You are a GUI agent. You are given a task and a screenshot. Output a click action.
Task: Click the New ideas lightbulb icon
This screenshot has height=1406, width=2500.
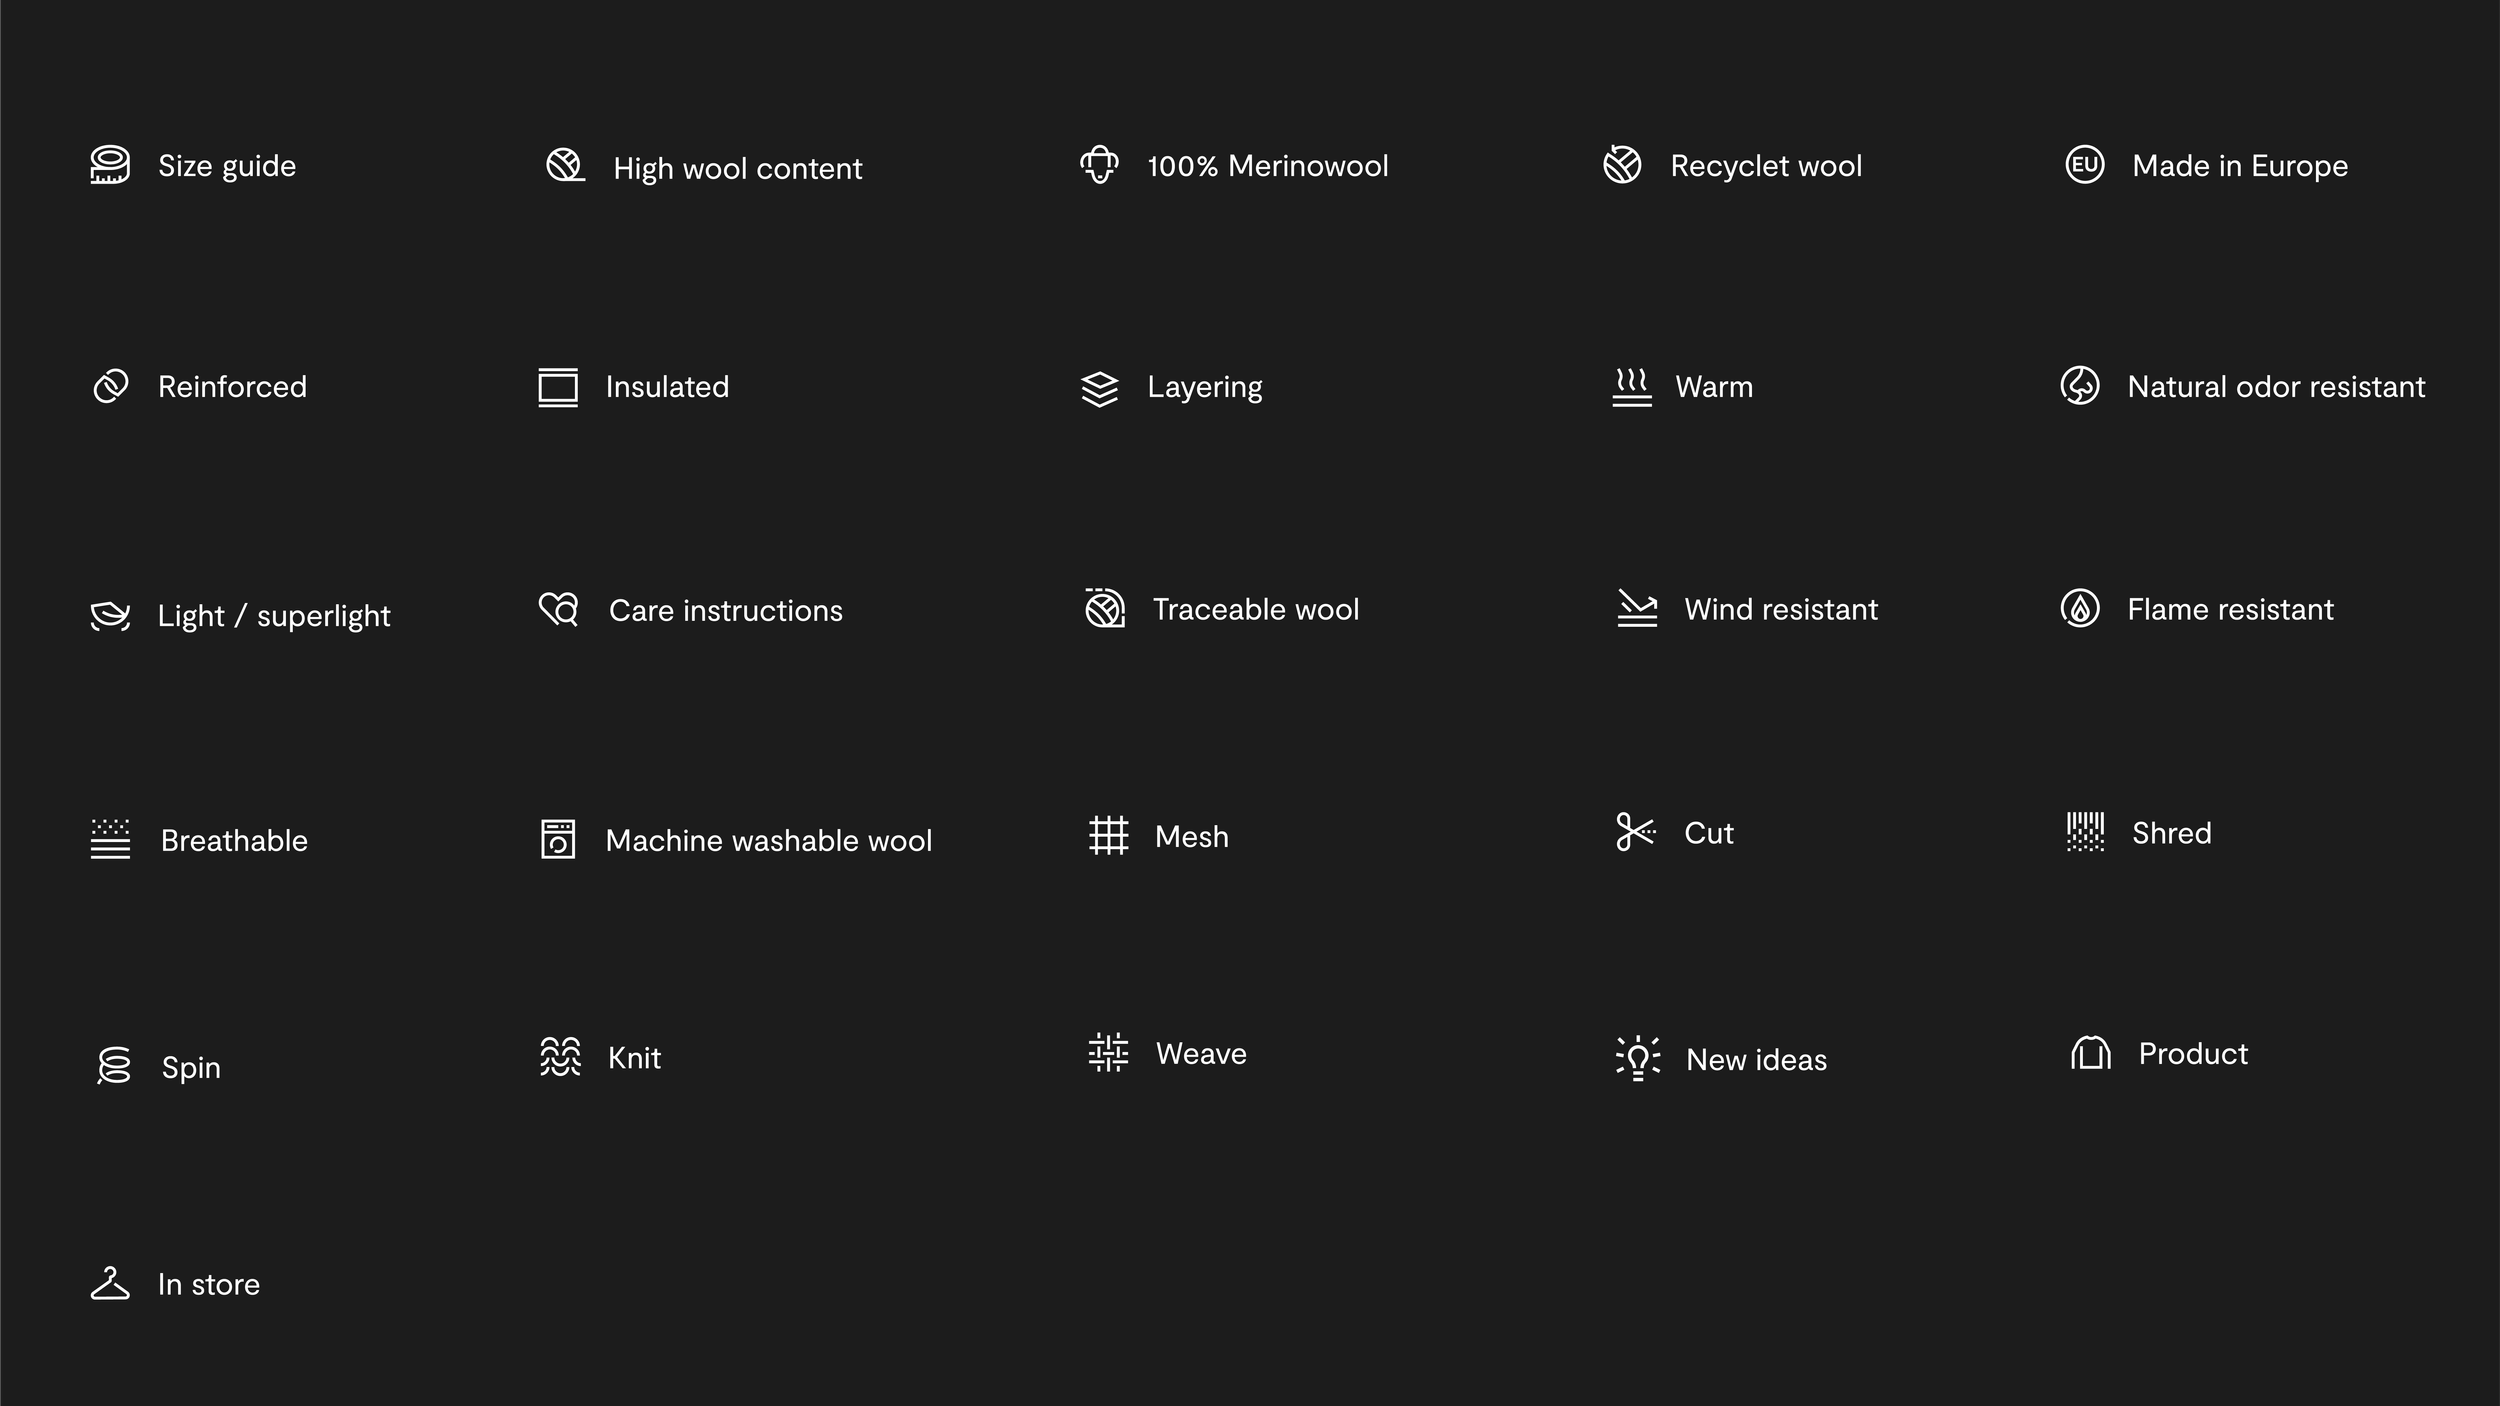click(1638, 1058)
